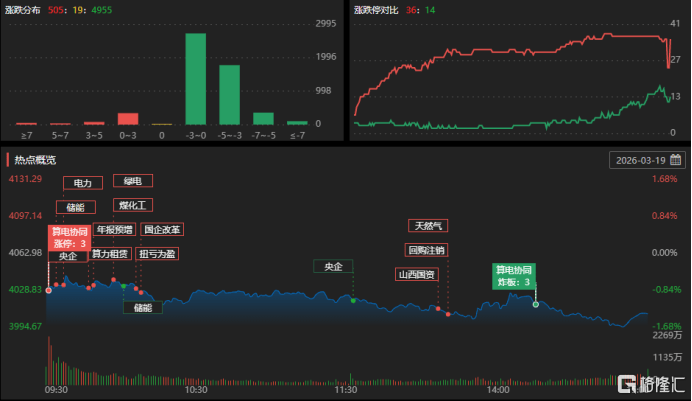Click the Gelonghui logo watermark

(652, 385)
